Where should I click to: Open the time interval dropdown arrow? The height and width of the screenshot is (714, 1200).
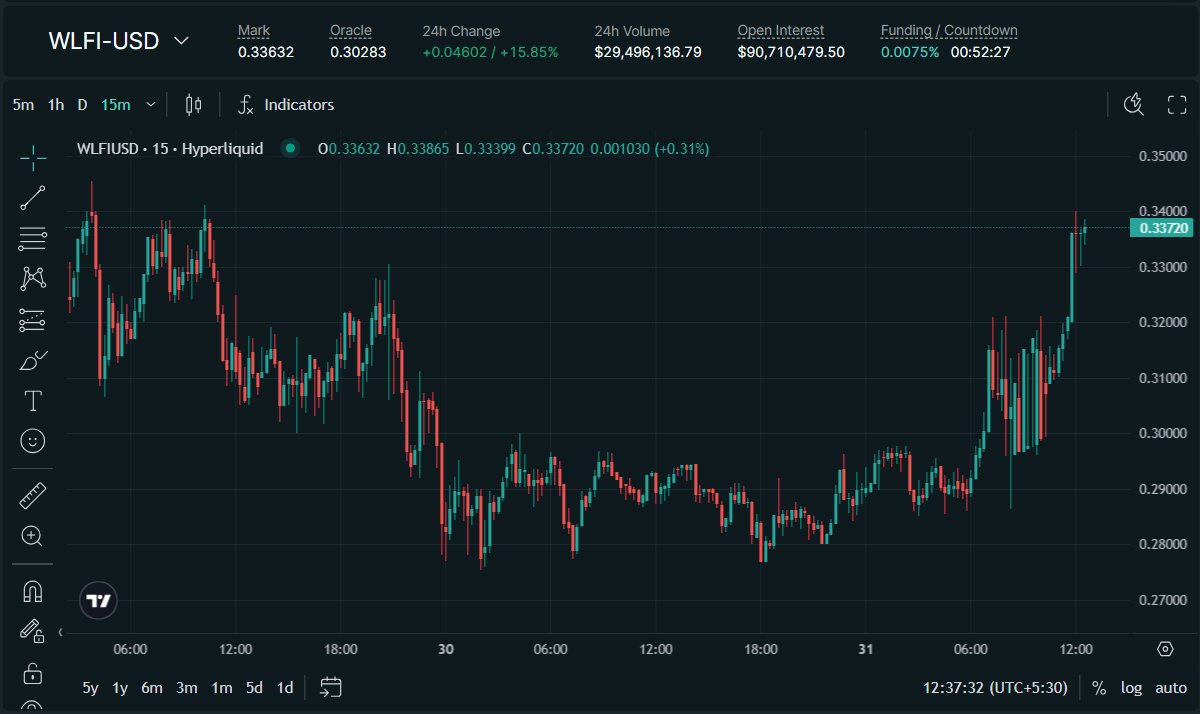tap(150, 104)
